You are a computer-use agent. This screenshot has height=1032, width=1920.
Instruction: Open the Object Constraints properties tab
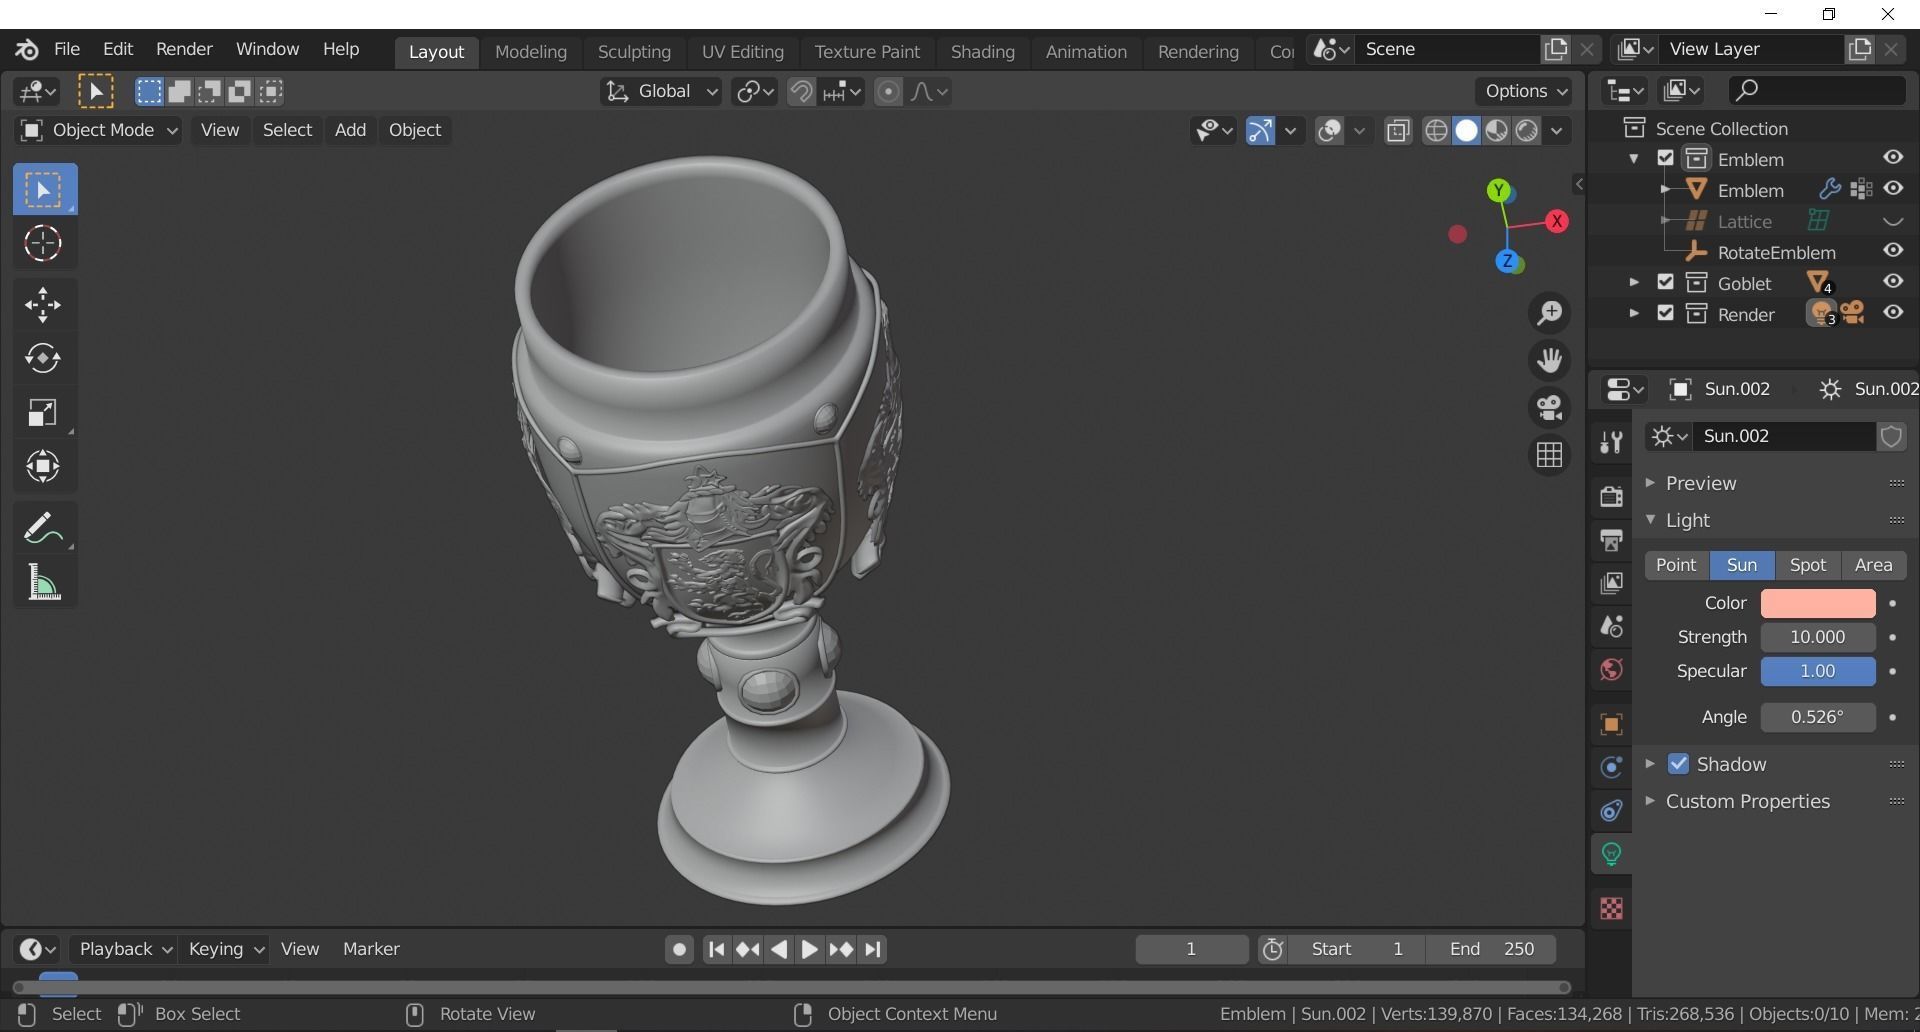(1611, 810)
